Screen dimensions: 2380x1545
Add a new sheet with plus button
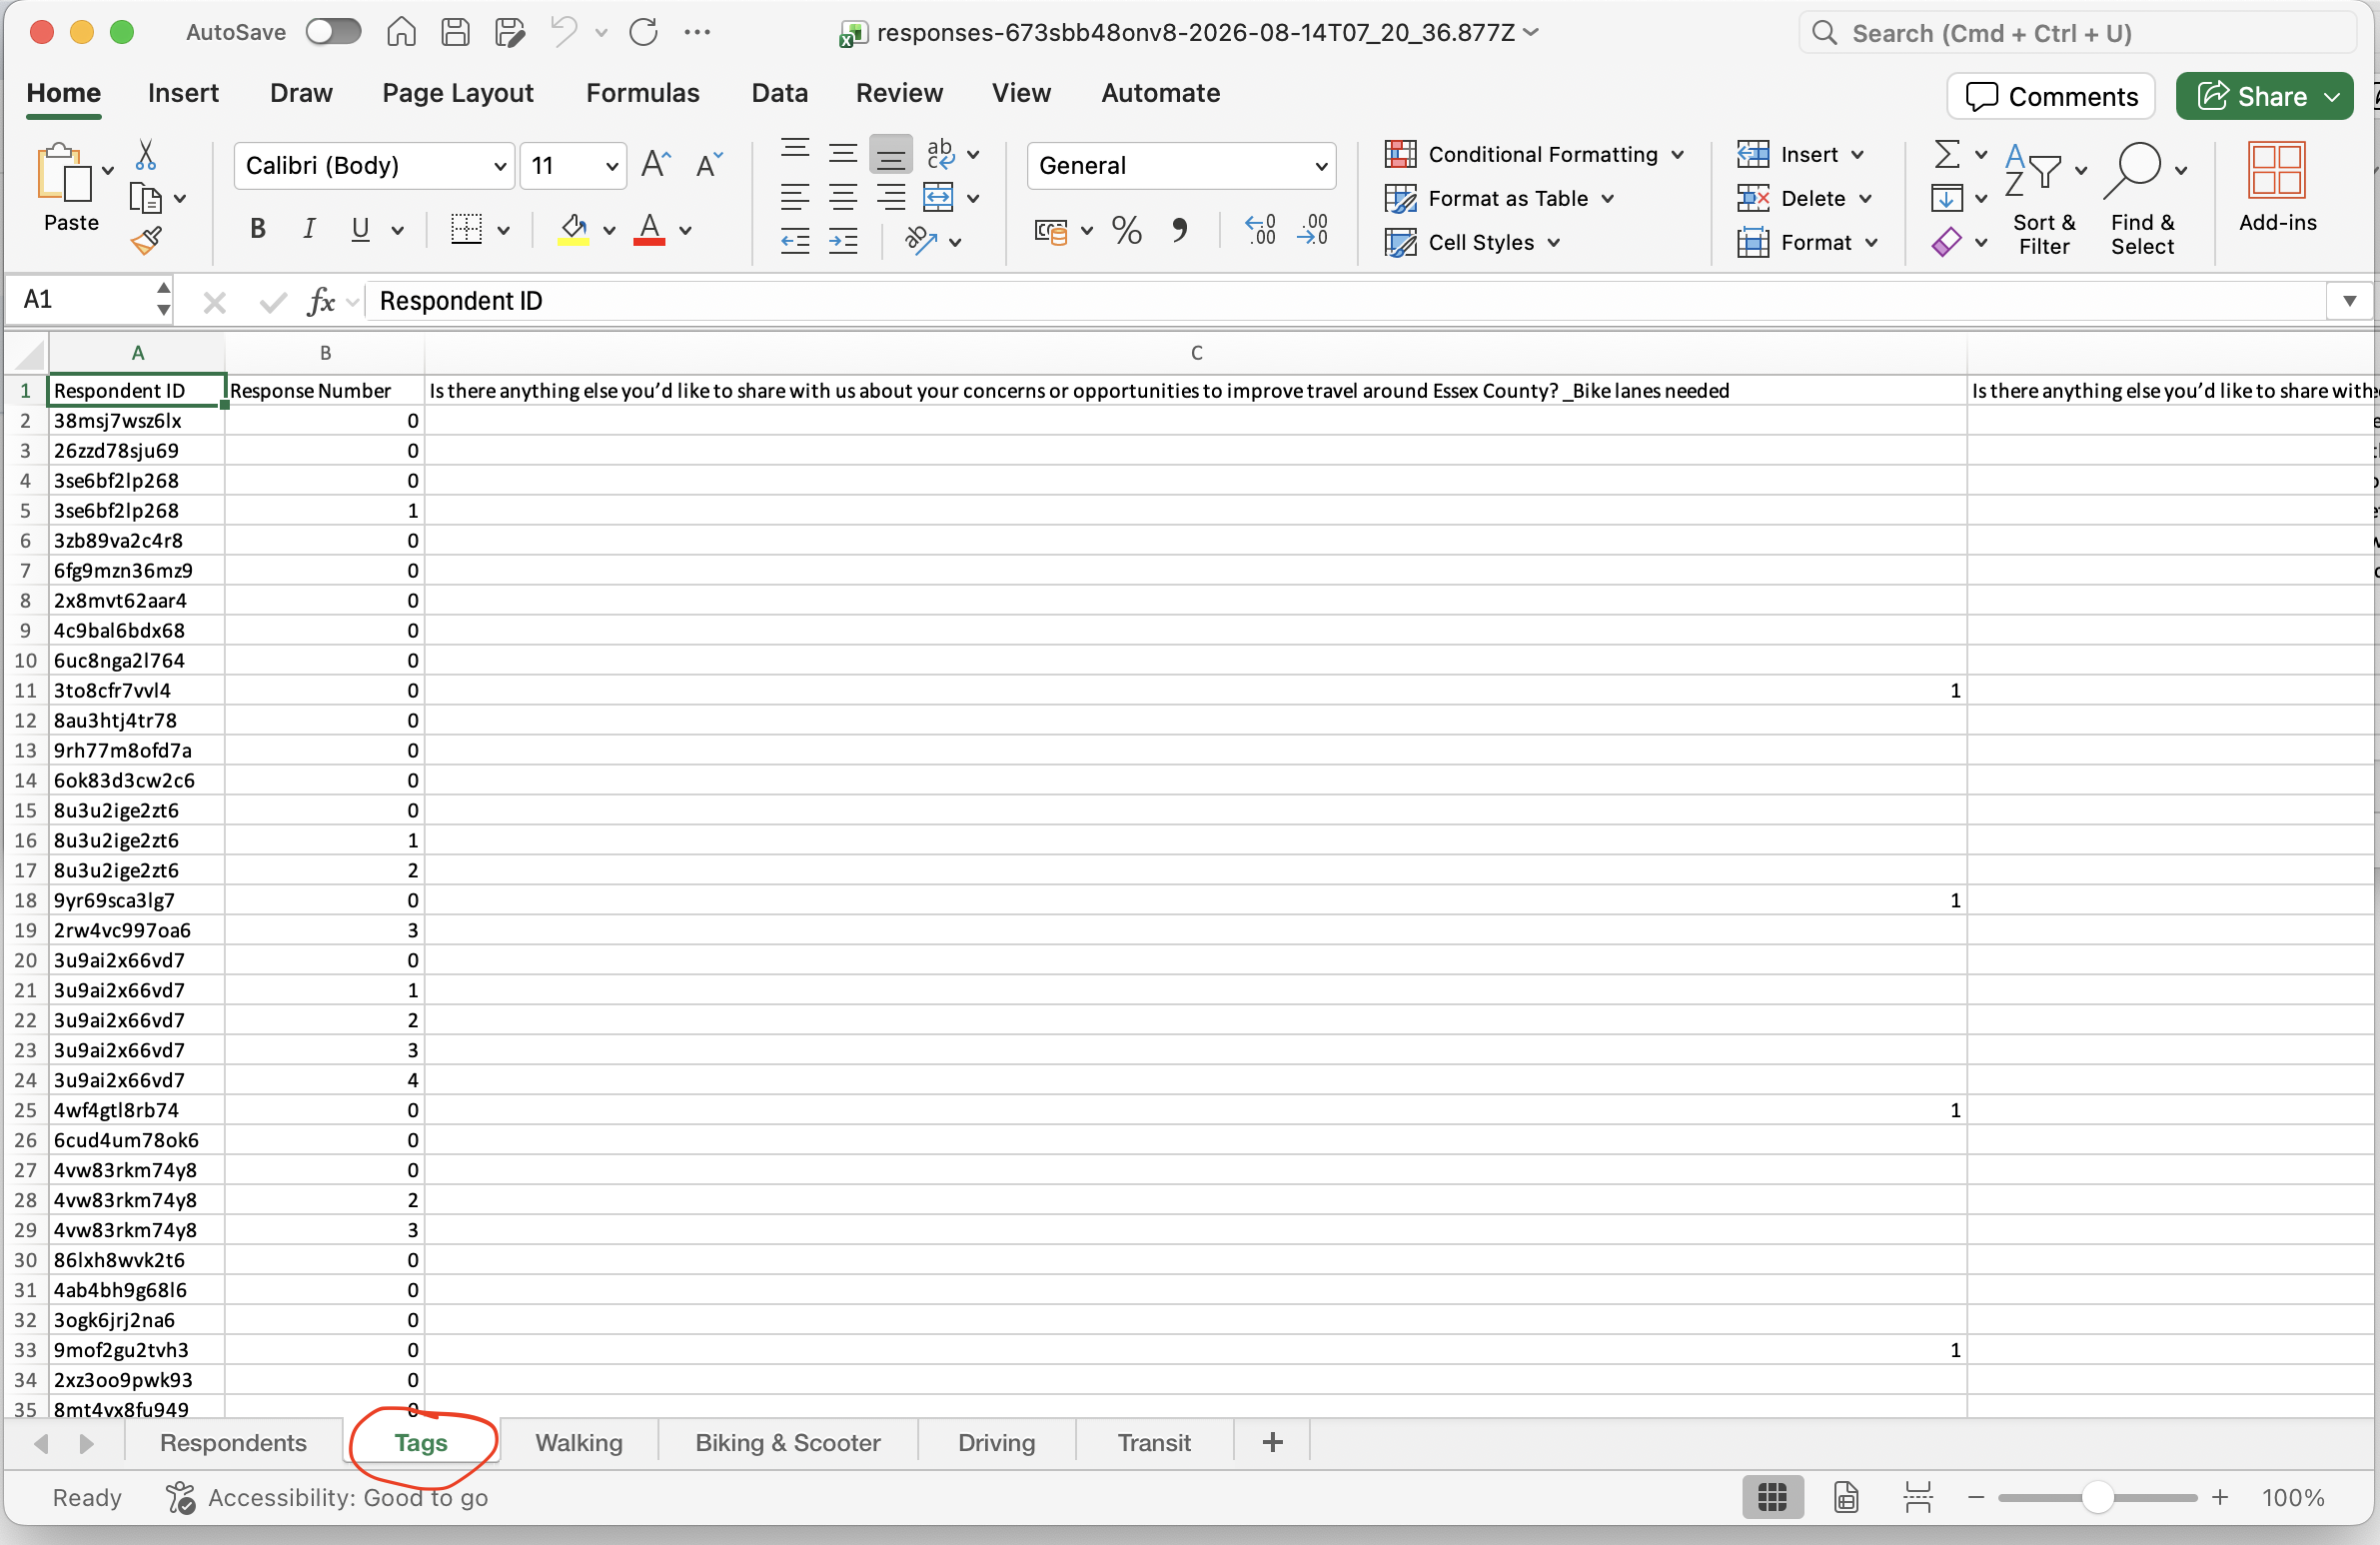1272,1442
